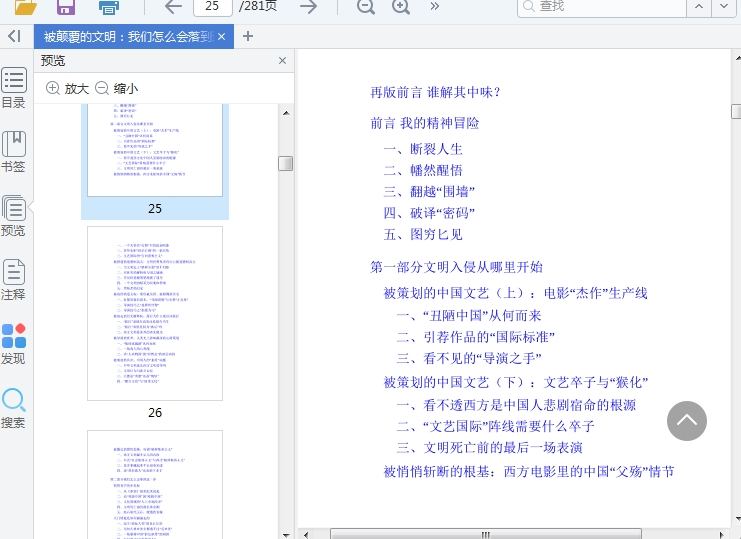Click the 查找 search field

(x=602, y=7)
